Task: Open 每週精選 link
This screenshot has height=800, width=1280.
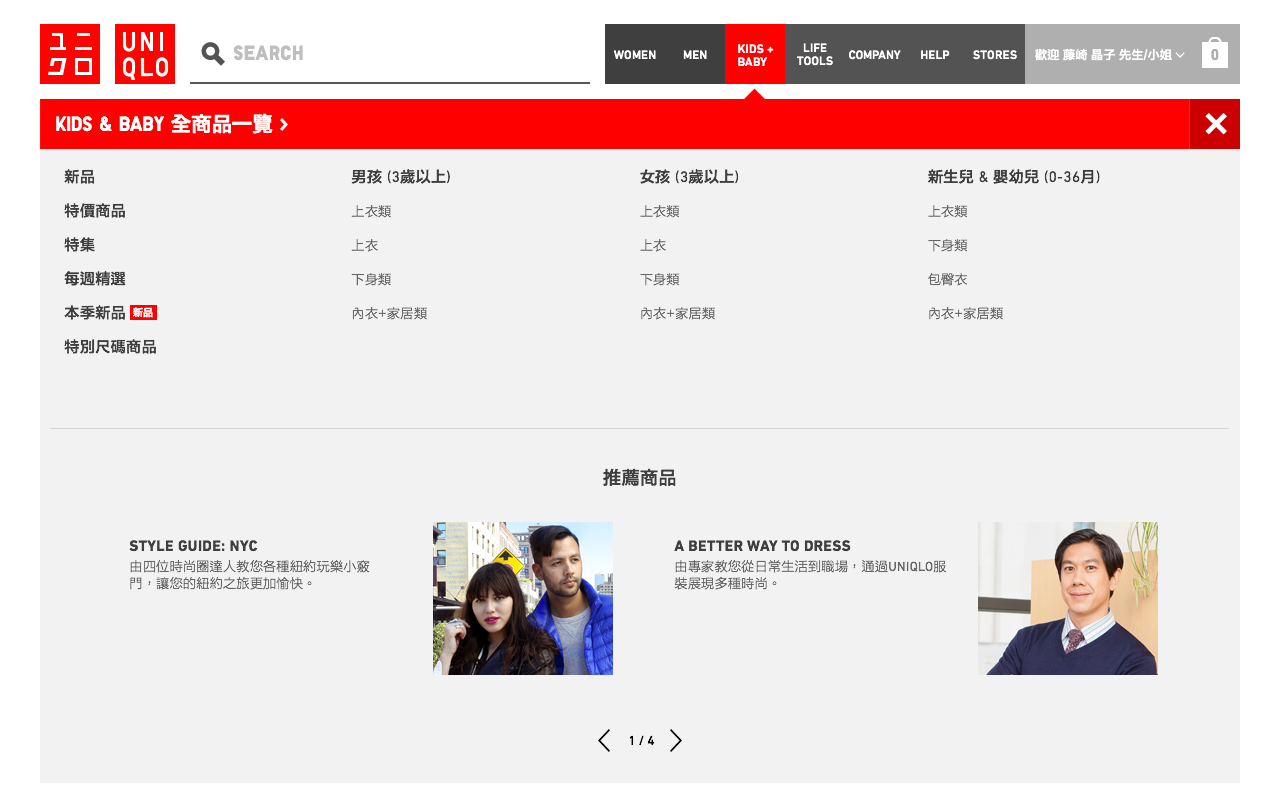Action: coord(95,279)
